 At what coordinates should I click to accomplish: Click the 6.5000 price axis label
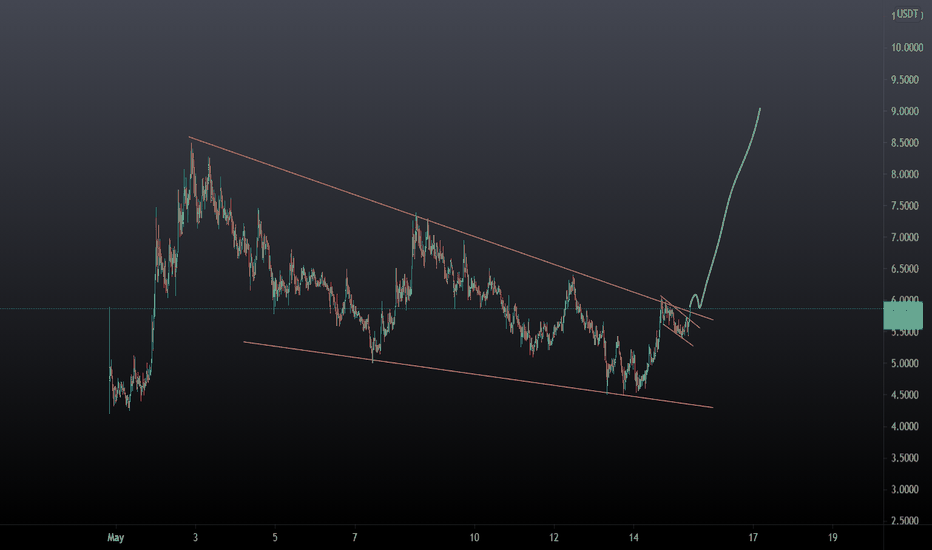coord(904,269)
